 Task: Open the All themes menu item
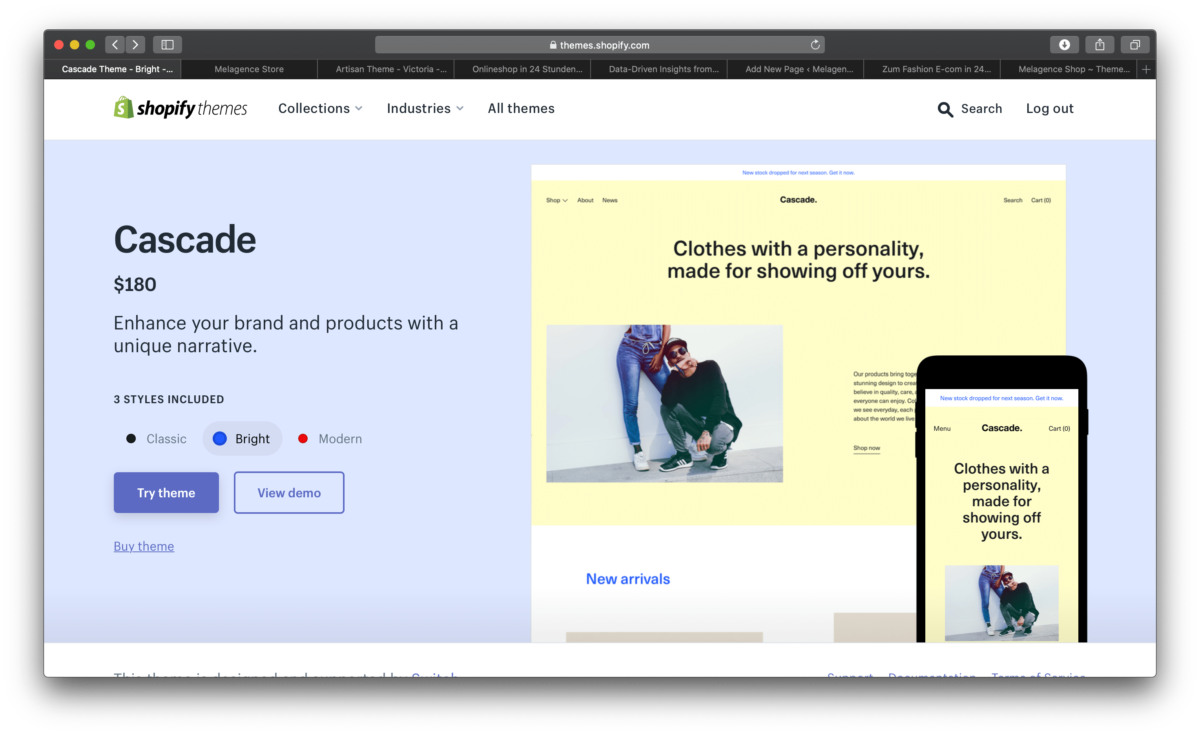click(521, 108)
